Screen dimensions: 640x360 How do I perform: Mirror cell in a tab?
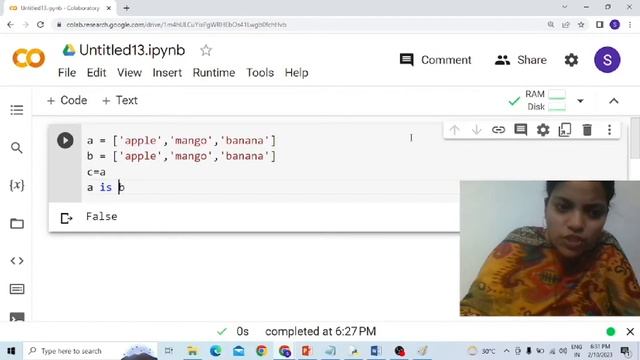(565, 130)
